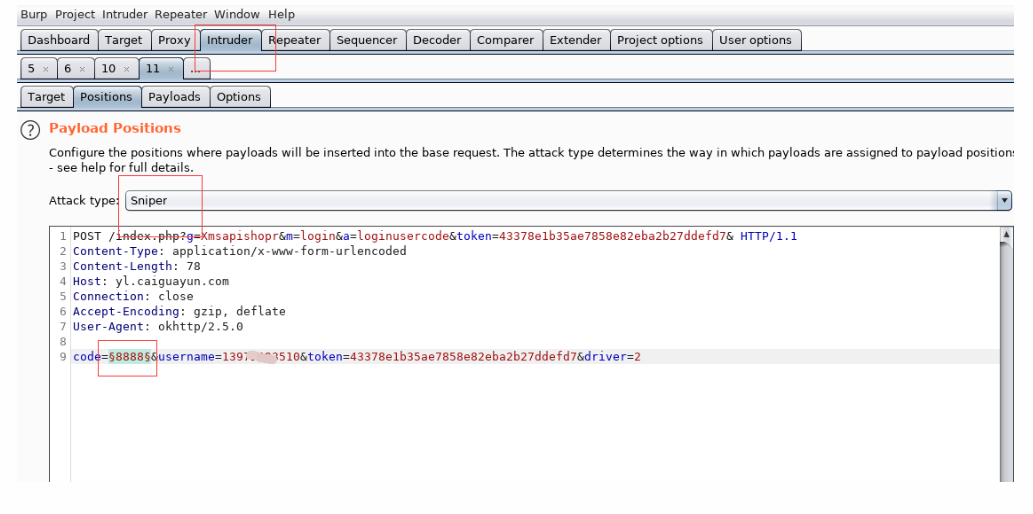Go to the Decoder tab
Image resolution: width=1033 pixels, height=514 pixels.
point(437,40)
